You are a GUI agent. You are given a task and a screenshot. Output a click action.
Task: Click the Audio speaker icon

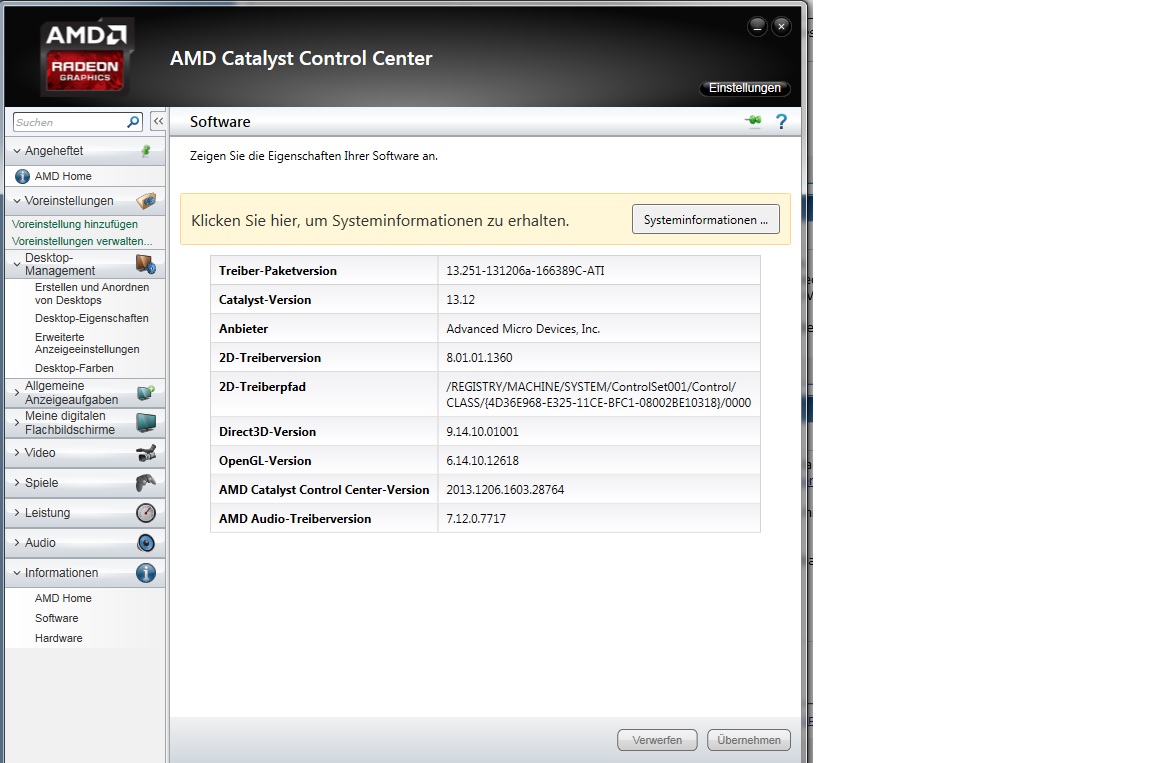(146, 543)
